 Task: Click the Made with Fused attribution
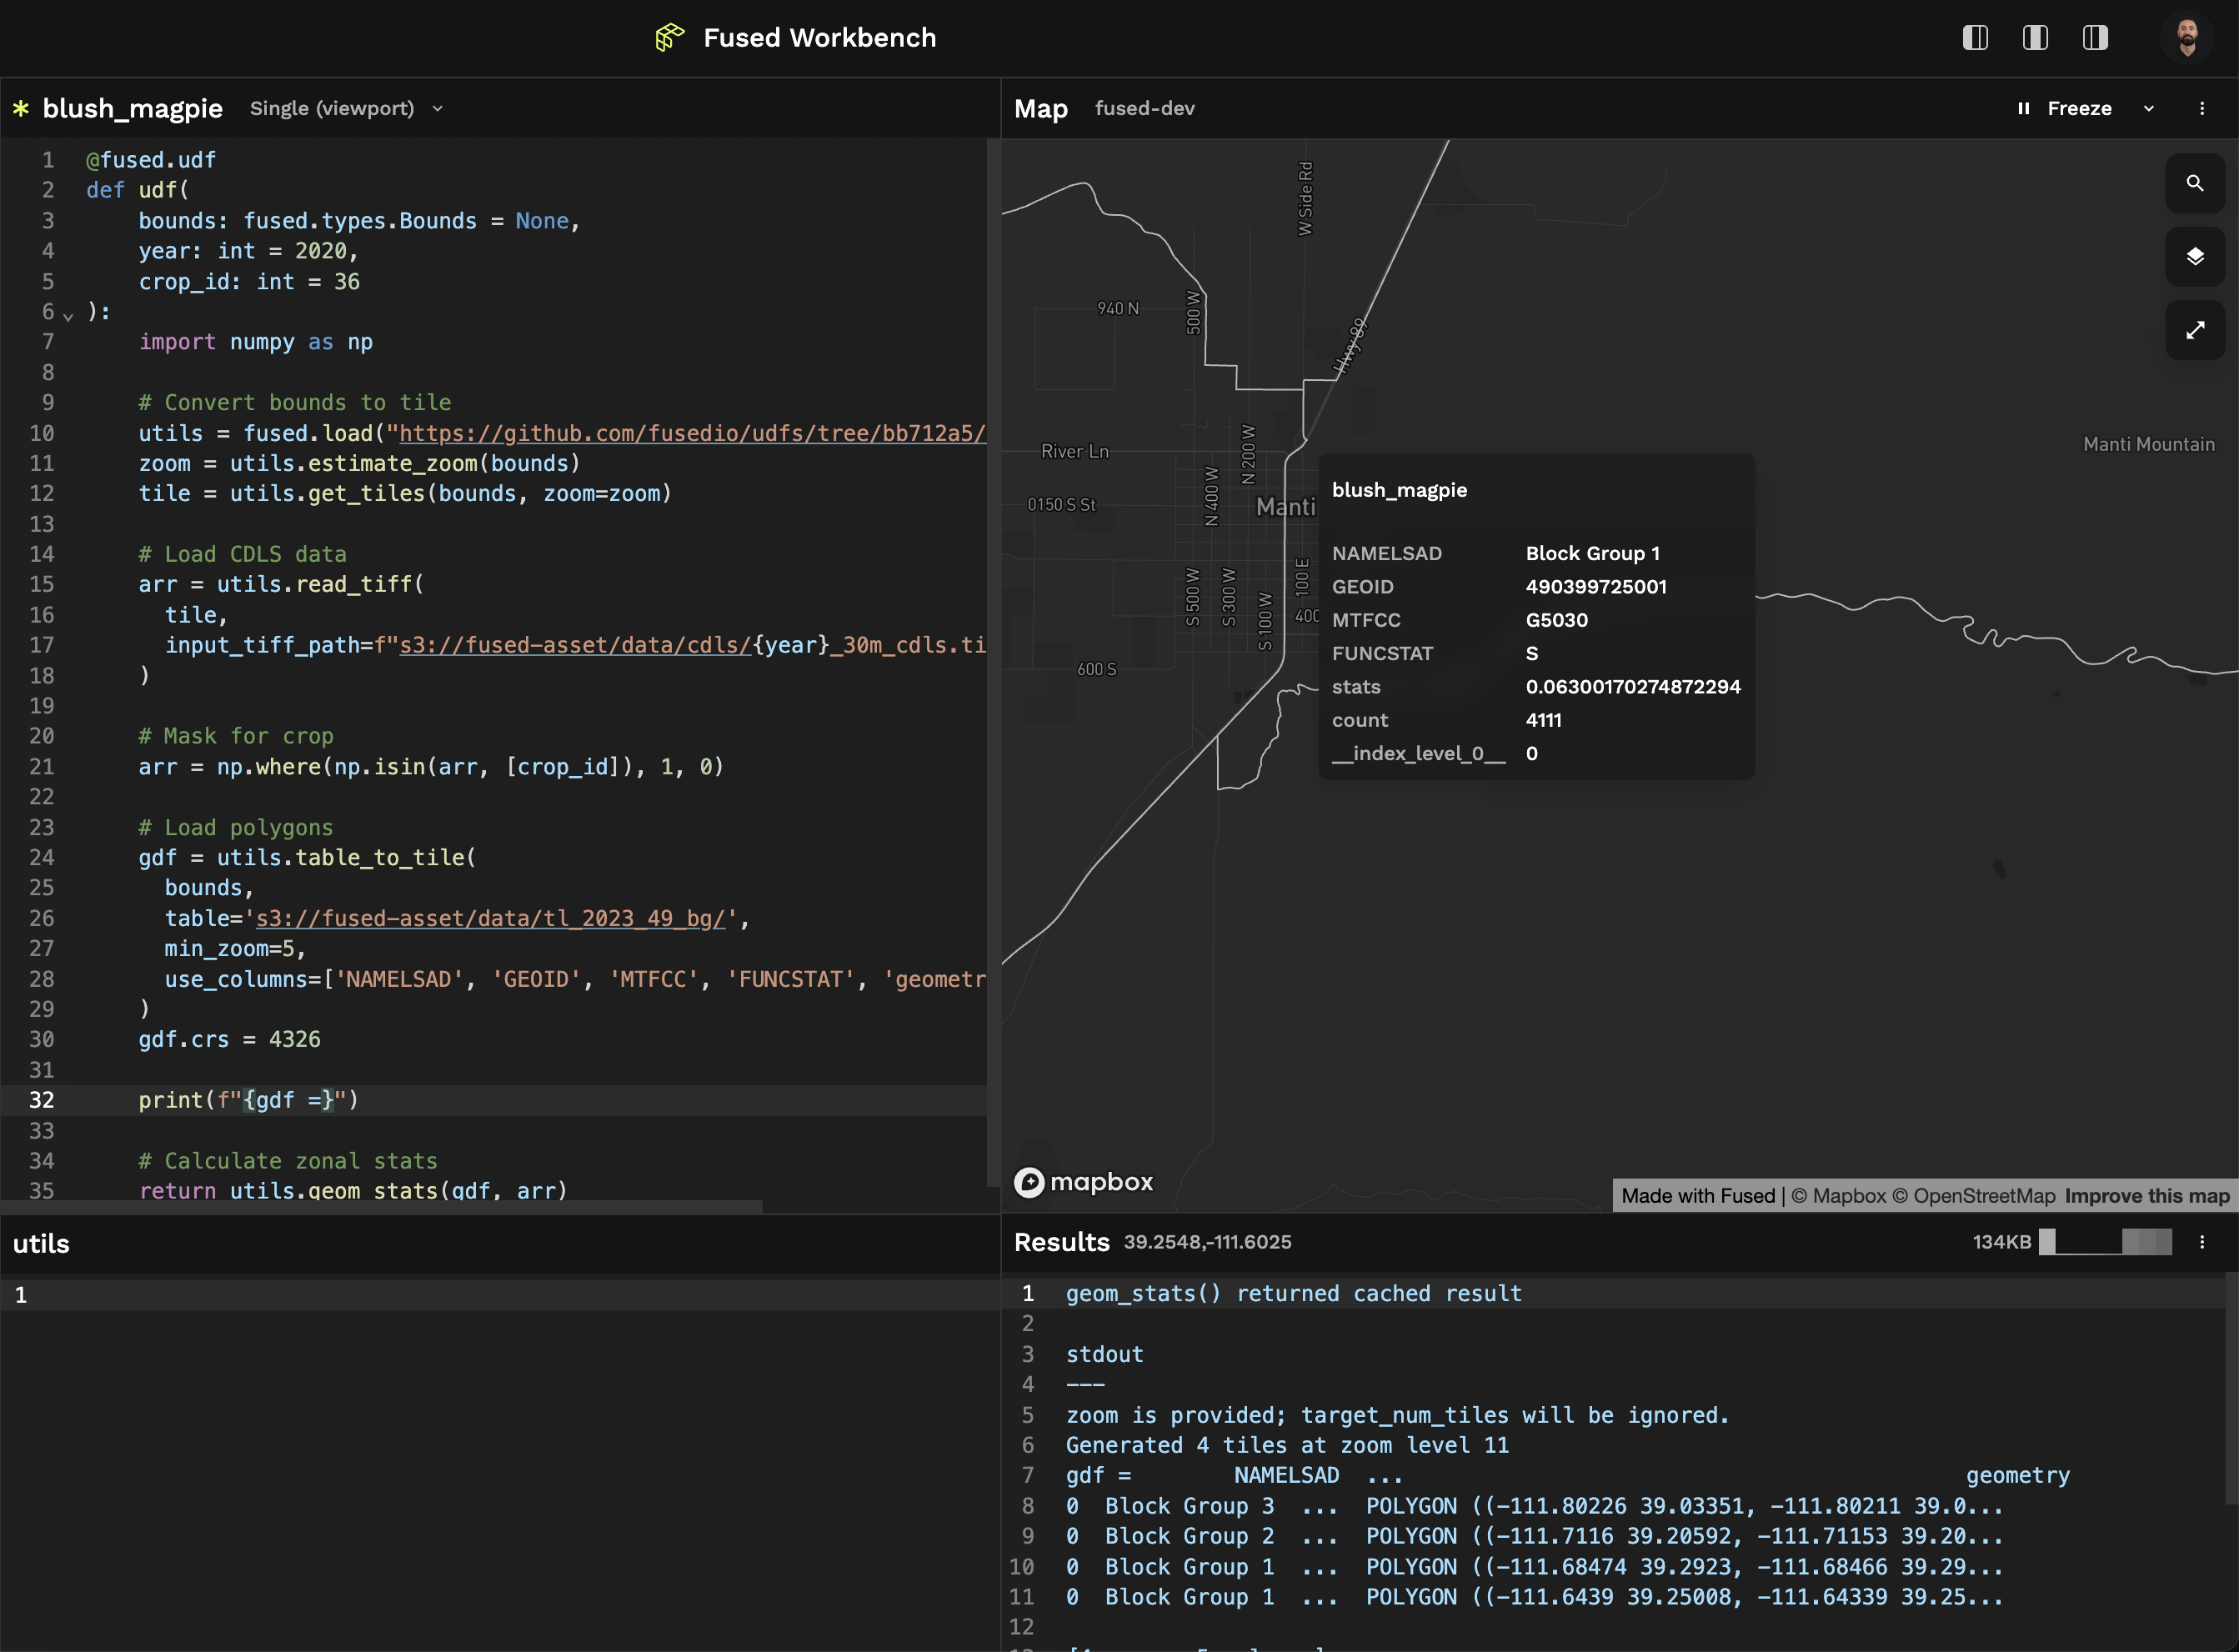(x=1698, y=1195)
